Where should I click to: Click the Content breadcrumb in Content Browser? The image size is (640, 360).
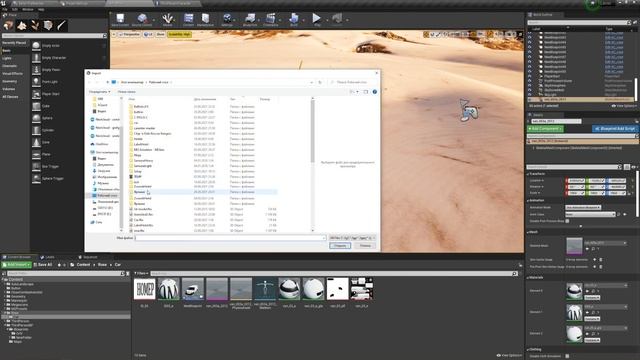[x=83, y=264]
